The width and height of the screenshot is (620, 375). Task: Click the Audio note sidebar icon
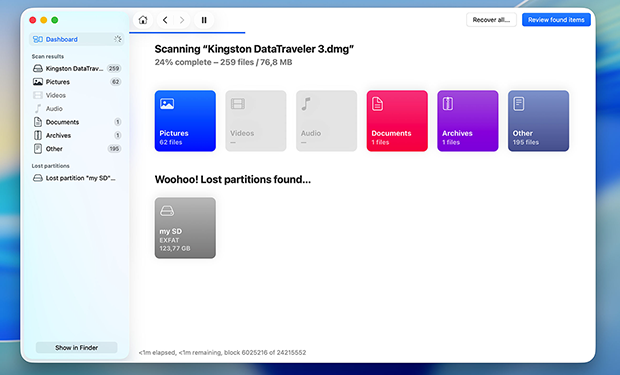38,108
